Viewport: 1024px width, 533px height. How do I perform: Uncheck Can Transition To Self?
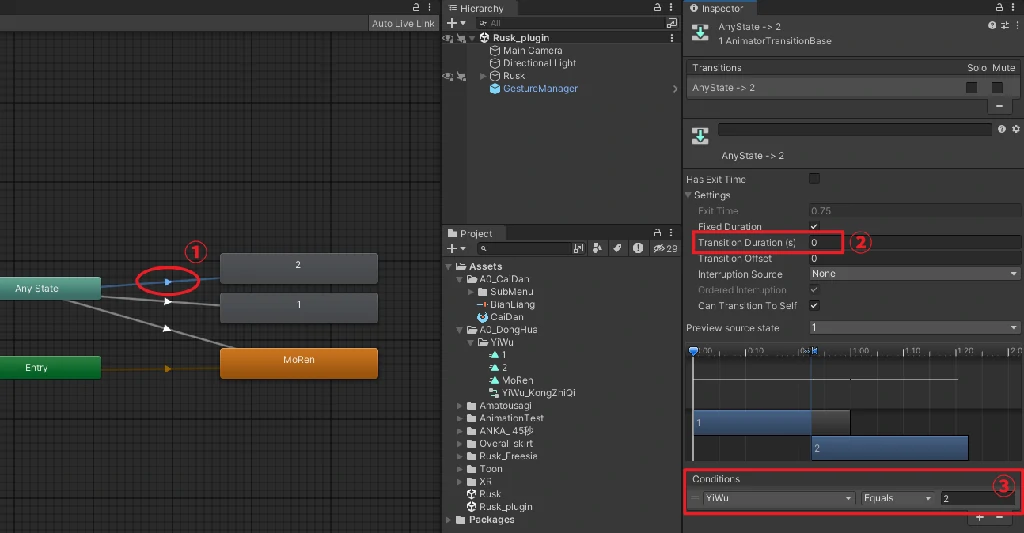click(814, 305)
